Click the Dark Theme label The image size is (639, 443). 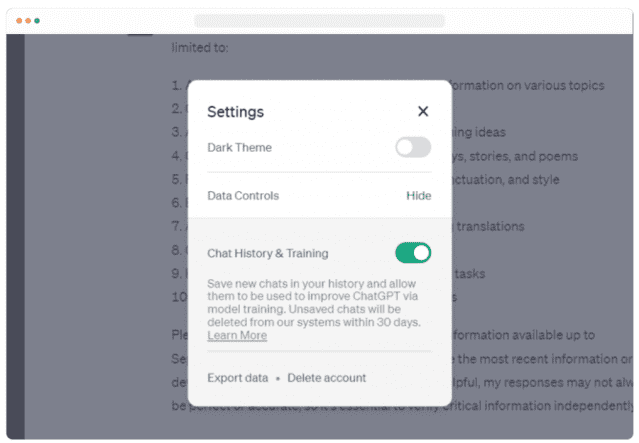(x=239, y=148)
